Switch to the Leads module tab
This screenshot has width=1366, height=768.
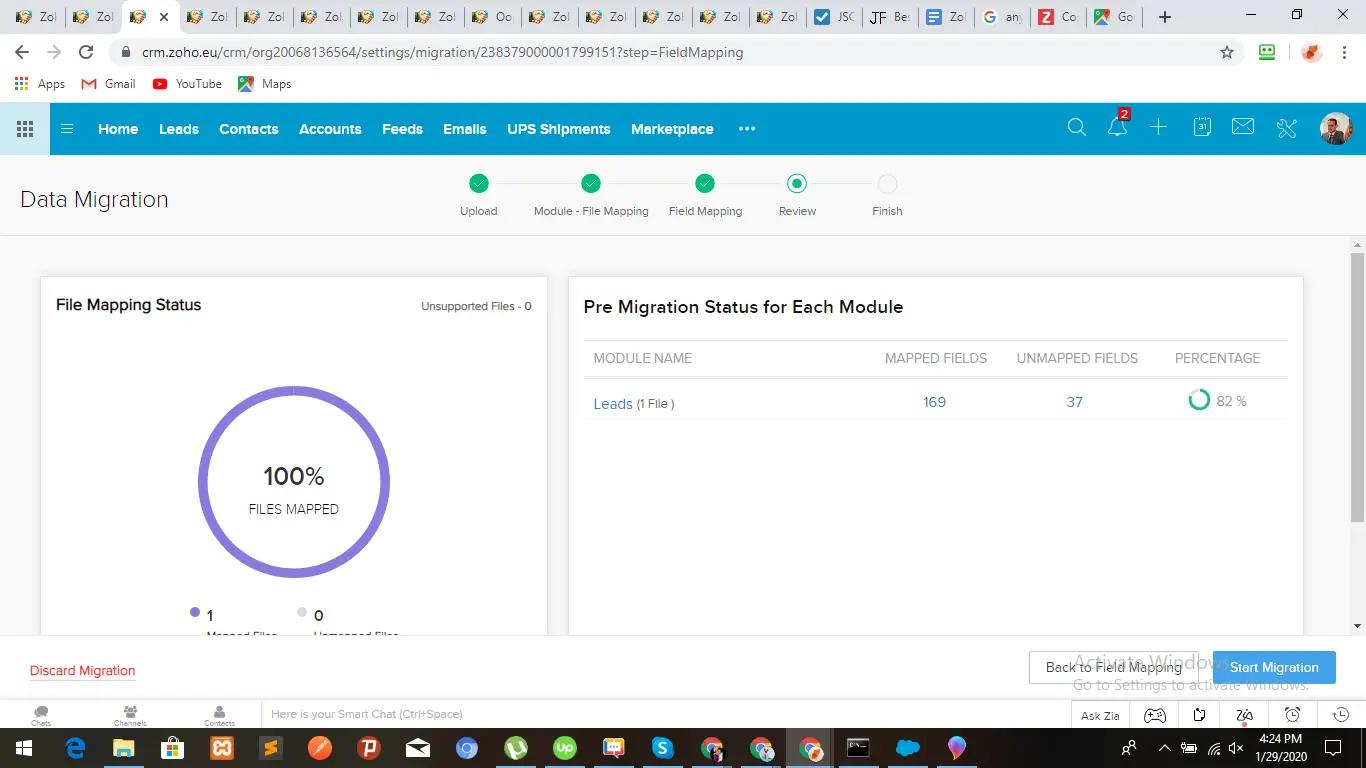[178, 129]
